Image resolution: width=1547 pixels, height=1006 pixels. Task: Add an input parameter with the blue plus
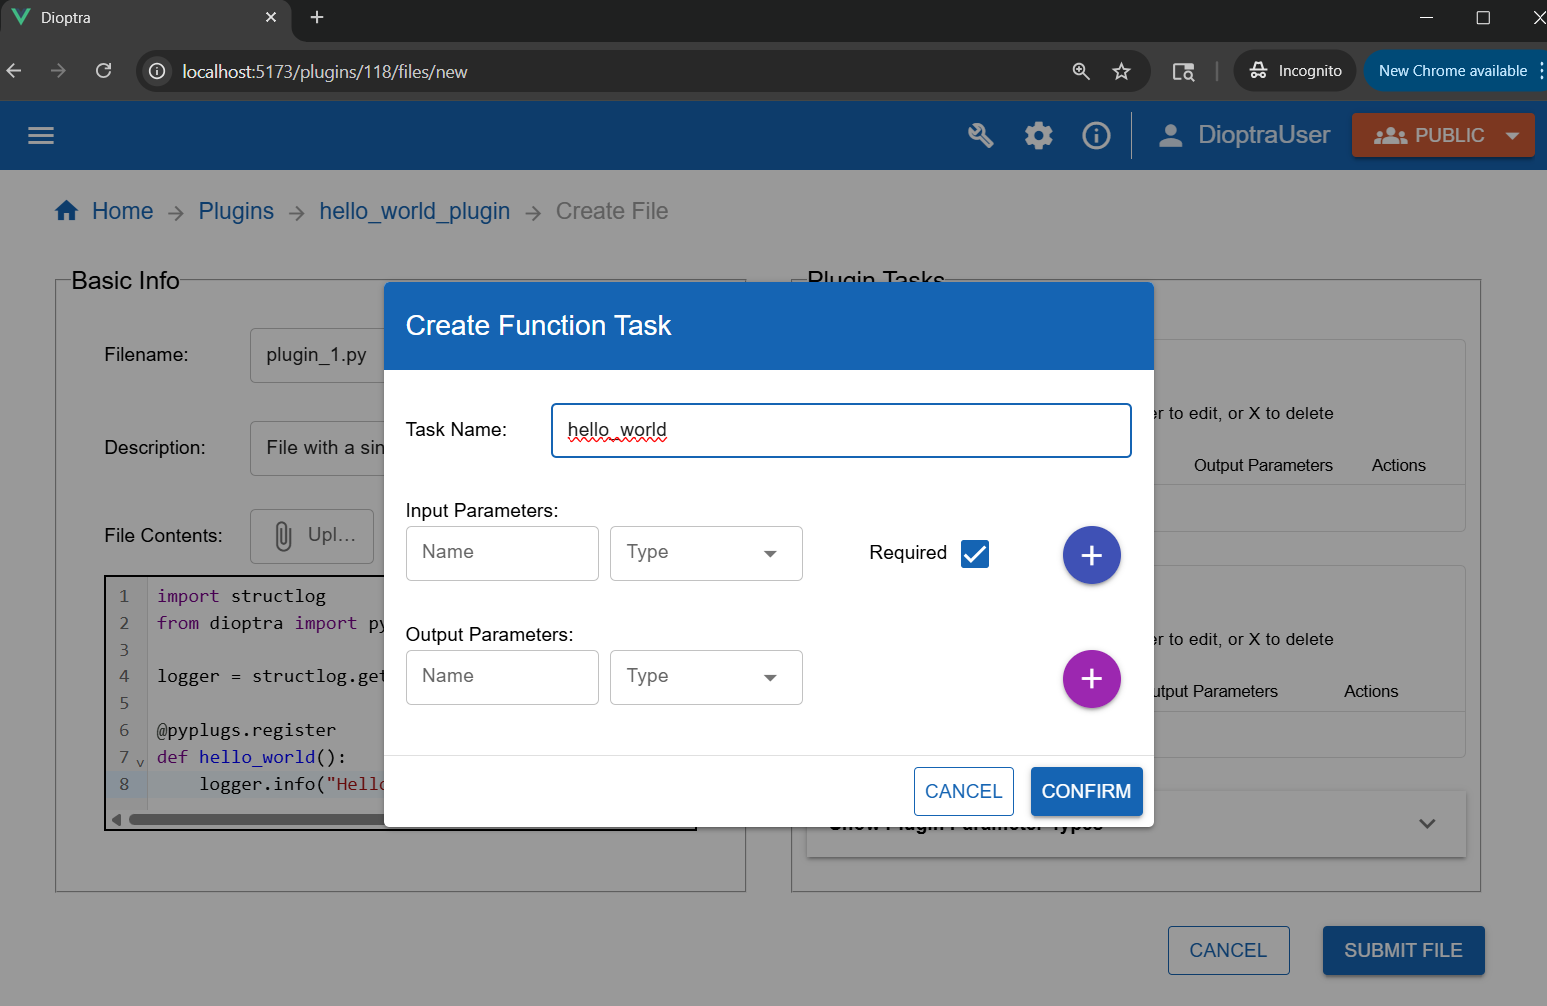coord(1091,555)
